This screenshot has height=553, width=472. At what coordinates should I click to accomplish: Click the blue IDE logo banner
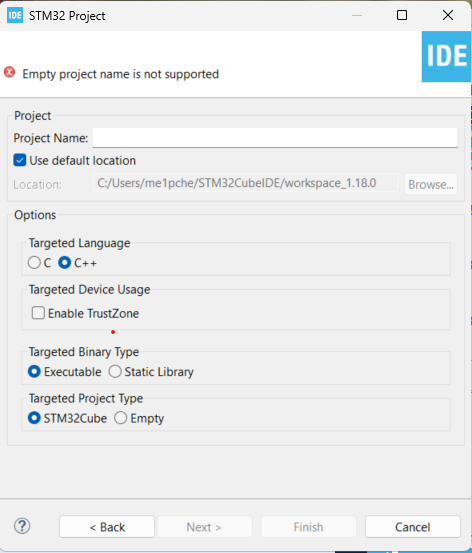coord(446,56)
